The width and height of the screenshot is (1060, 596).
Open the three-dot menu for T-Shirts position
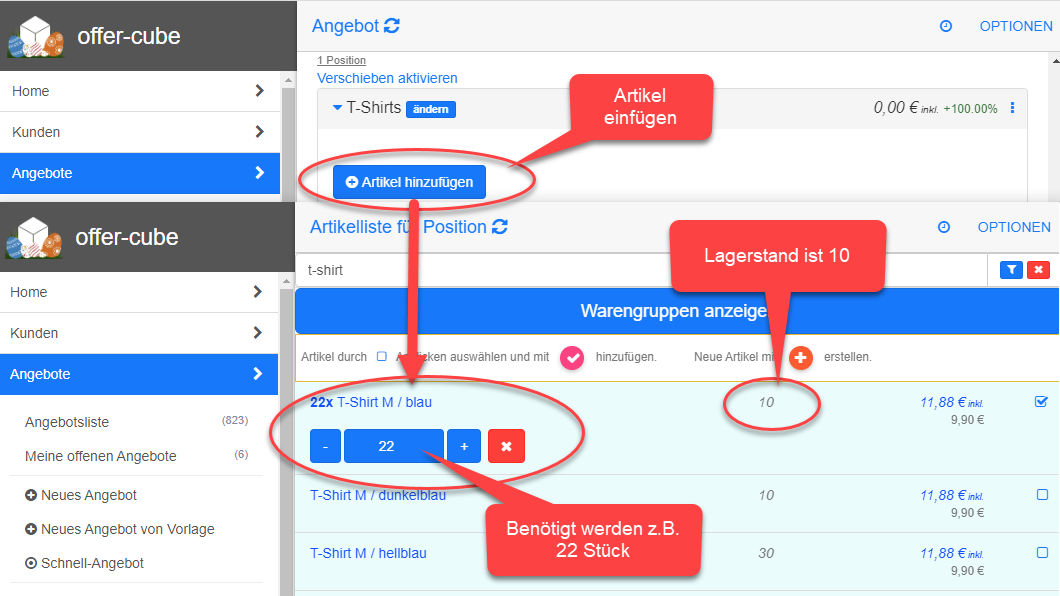pyautogui.click(x=1012, y=107)
